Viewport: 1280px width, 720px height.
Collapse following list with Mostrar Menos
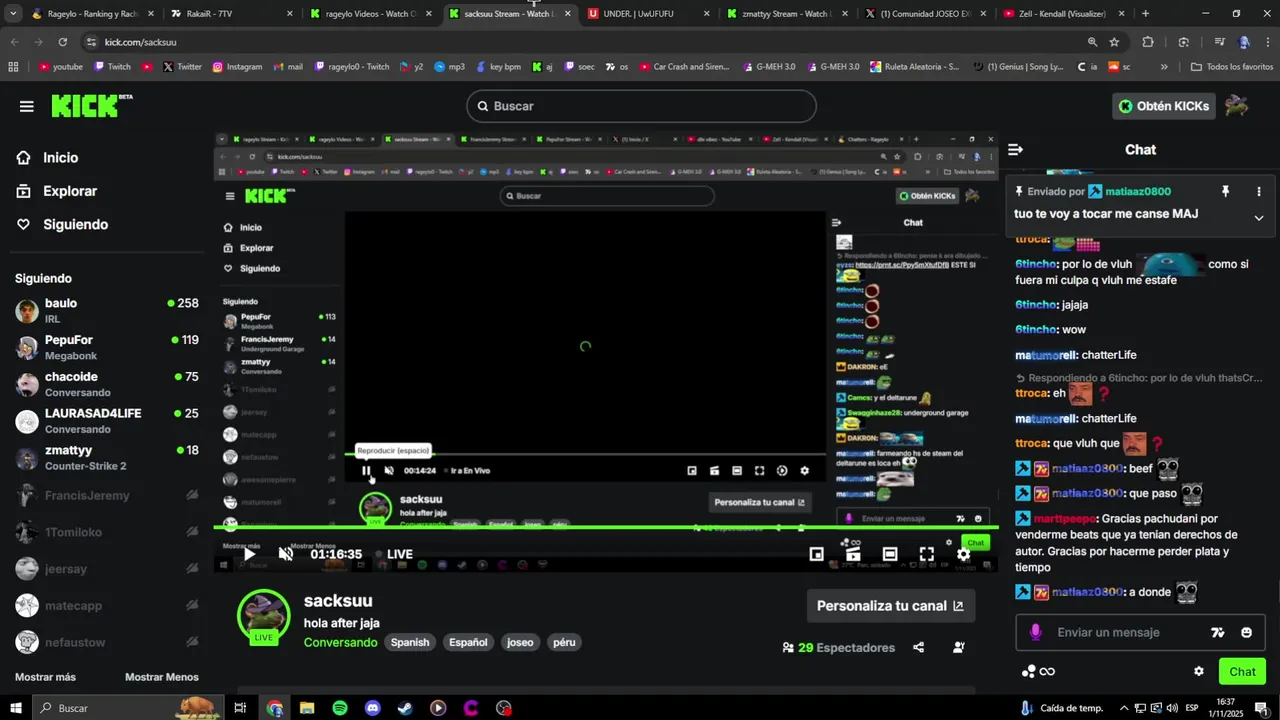(x=162, y=677)
